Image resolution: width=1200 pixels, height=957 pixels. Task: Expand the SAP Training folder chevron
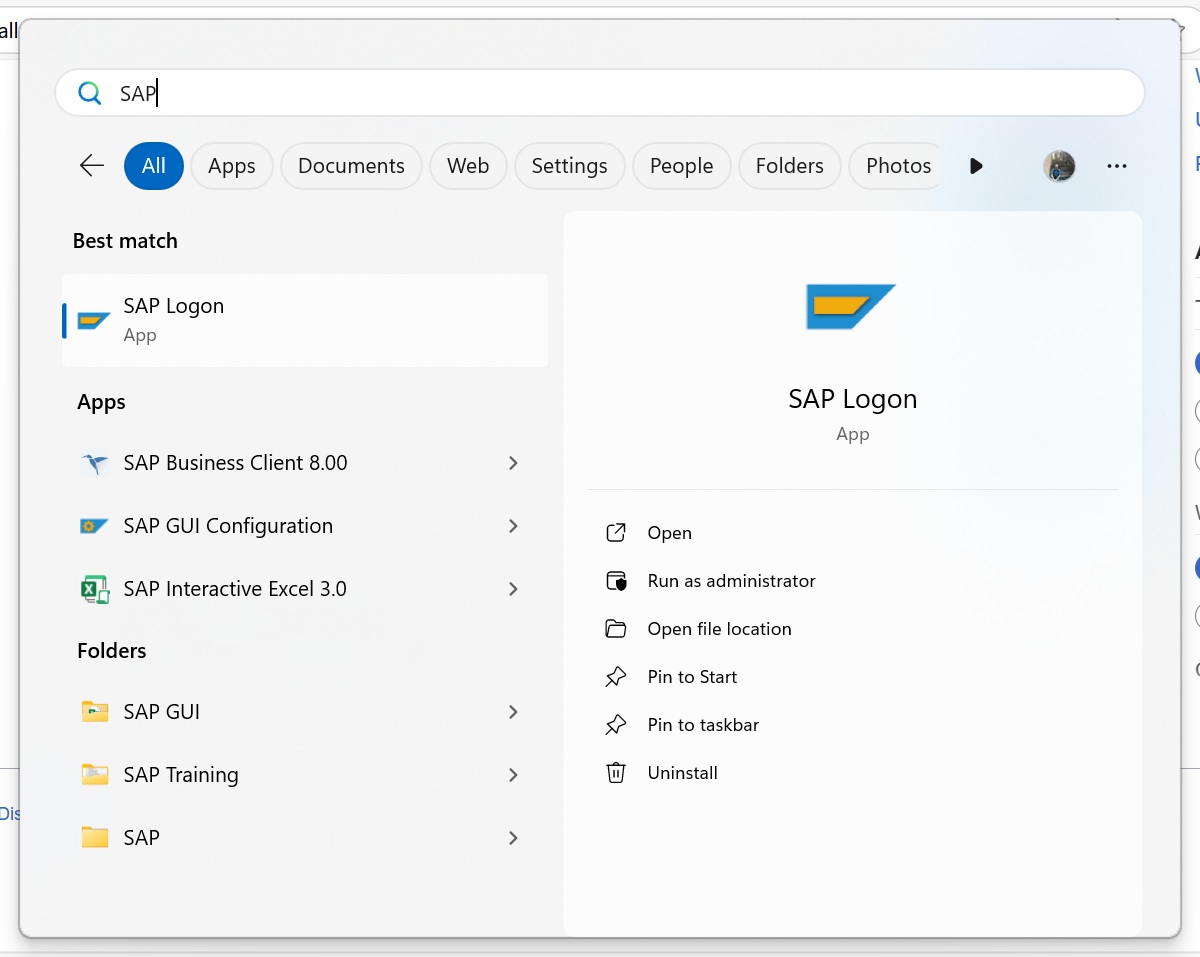tap(513, 775)
